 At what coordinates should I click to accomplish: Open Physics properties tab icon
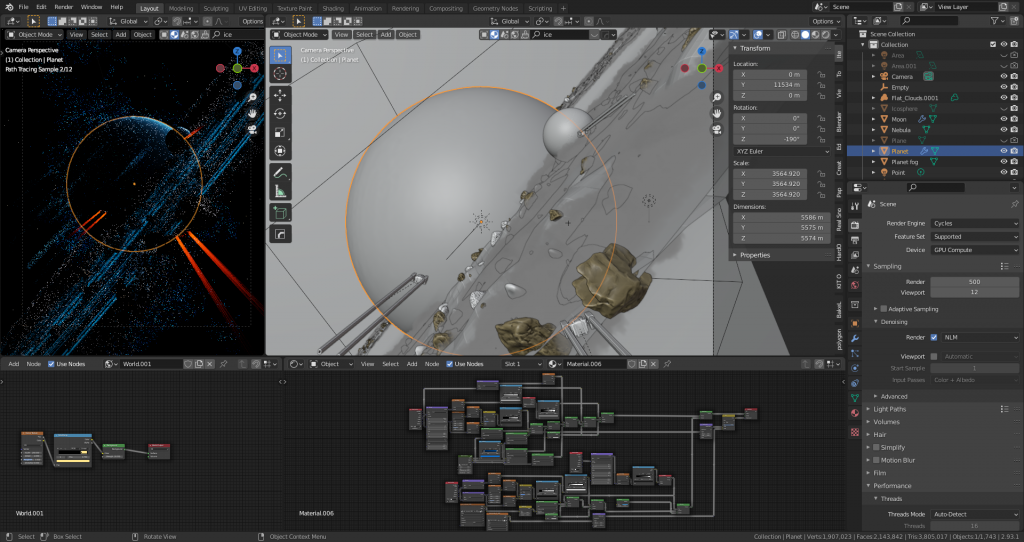[x=855, y=368]
